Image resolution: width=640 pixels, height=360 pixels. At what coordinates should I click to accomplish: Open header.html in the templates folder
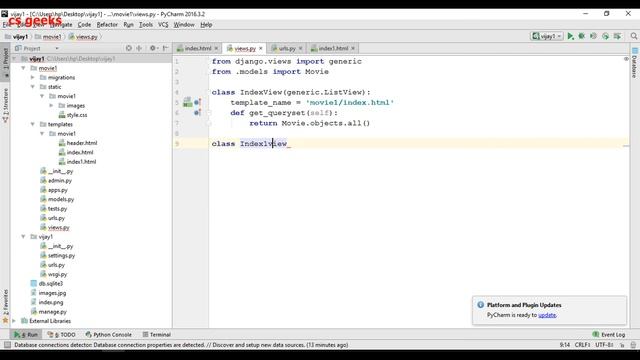point(78,143)
